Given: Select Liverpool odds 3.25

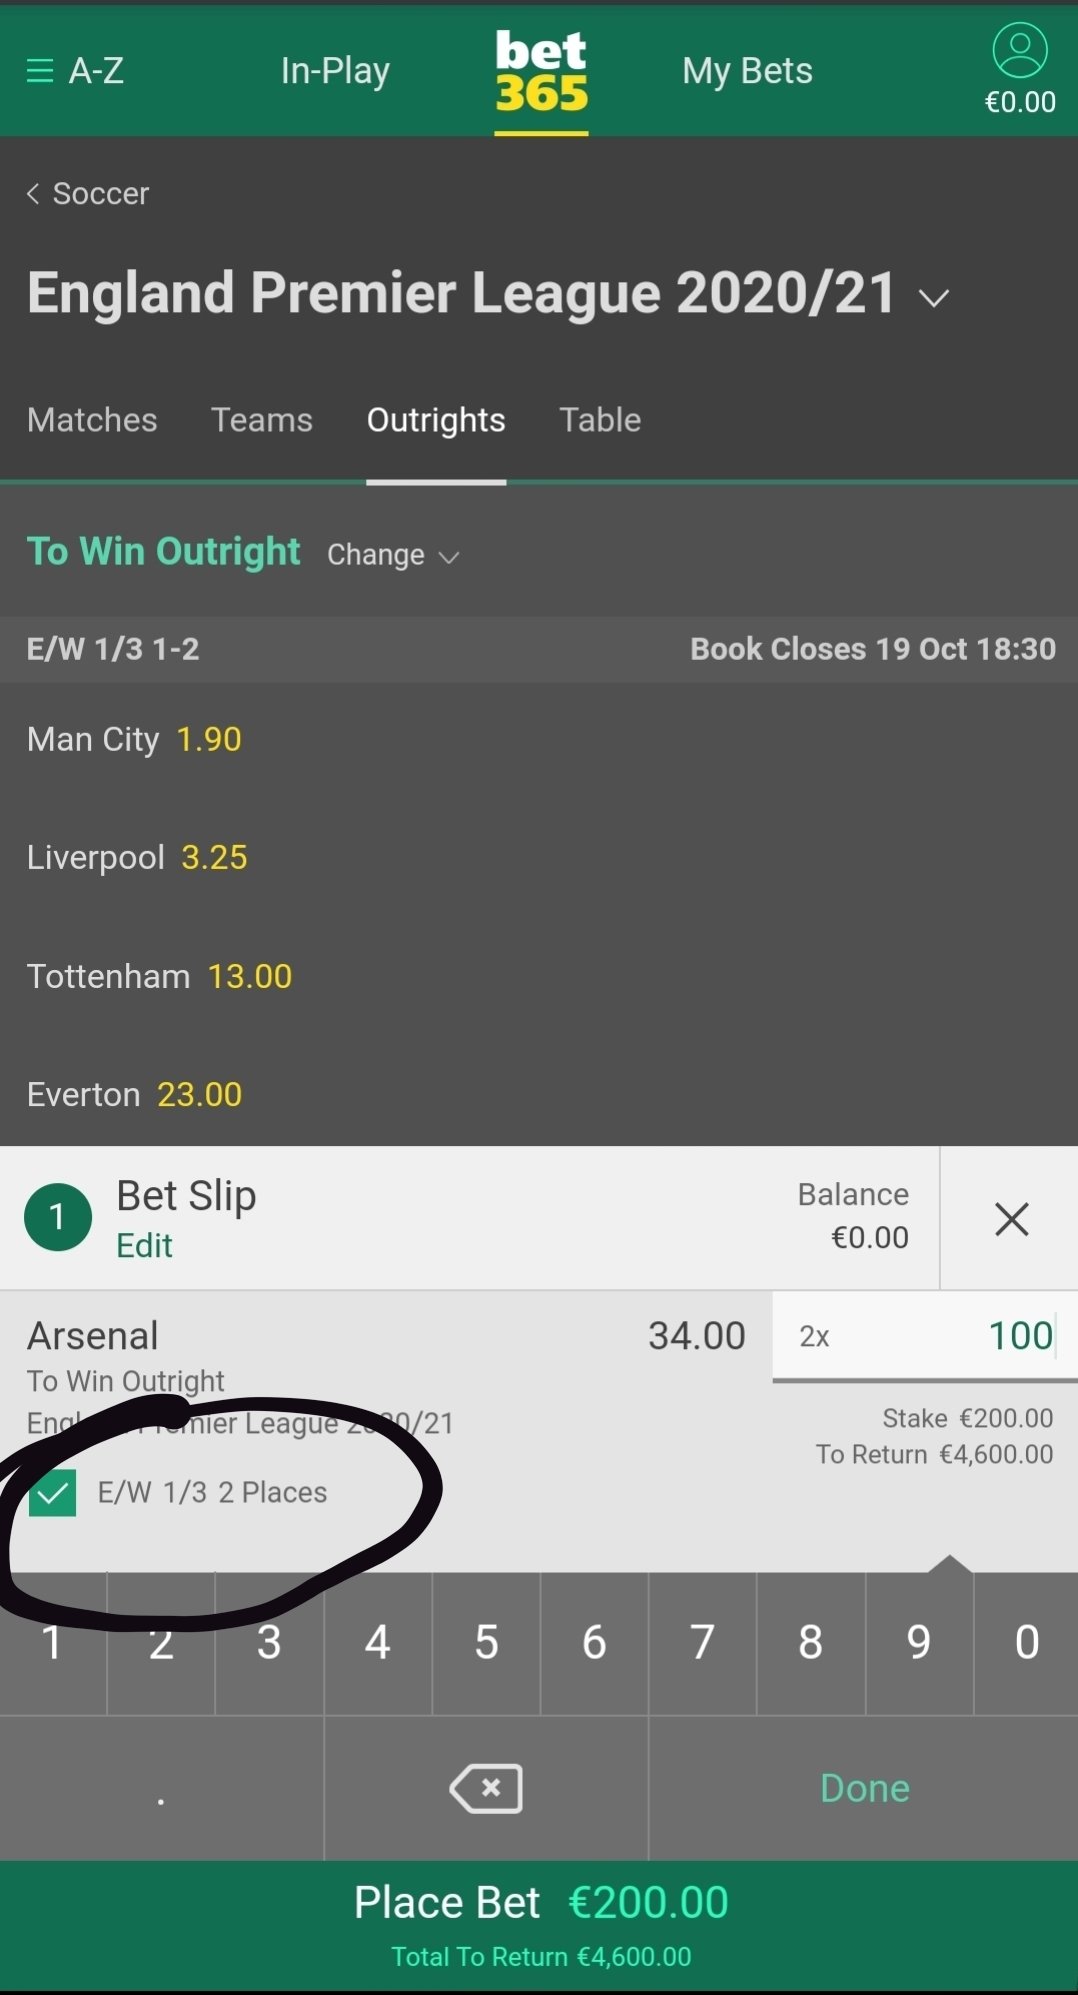Looking at the screenshot, I should [x=214, y=858].
